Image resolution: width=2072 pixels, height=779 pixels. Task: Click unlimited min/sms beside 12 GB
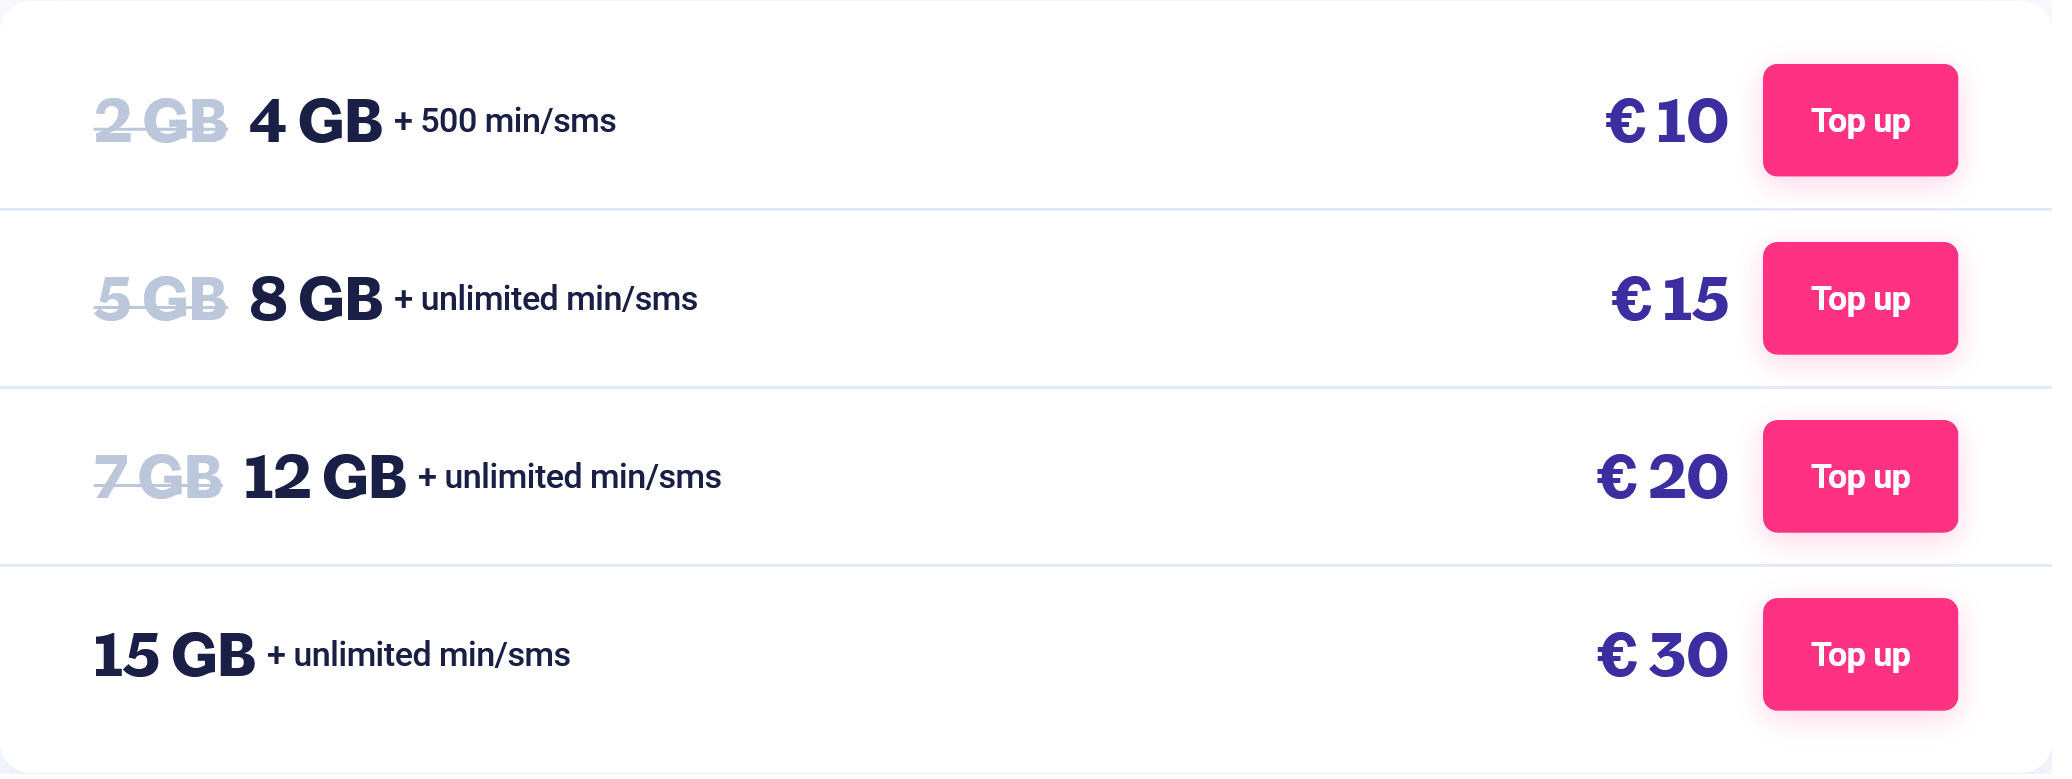pyautogui.click(x=570, y=477)
